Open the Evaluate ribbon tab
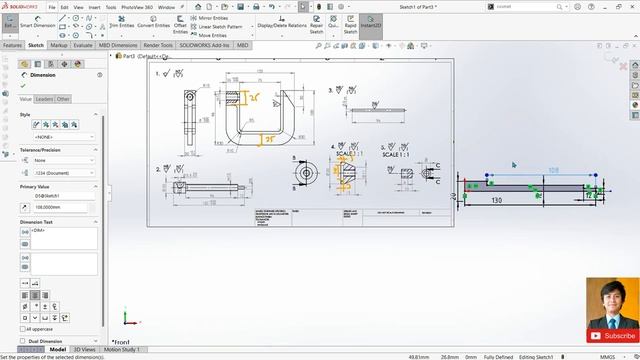This screenshot has height=360, width=640. pyautogui.click(x=83, y=45)
